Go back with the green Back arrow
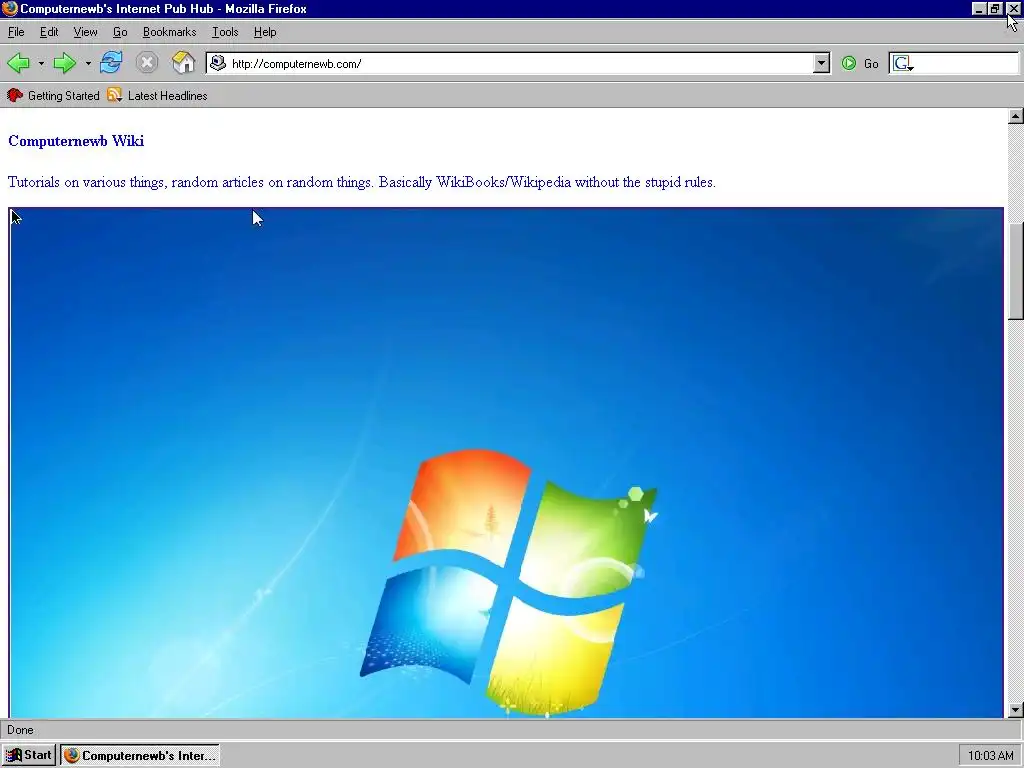1024x768 pixels. point(18,63)
